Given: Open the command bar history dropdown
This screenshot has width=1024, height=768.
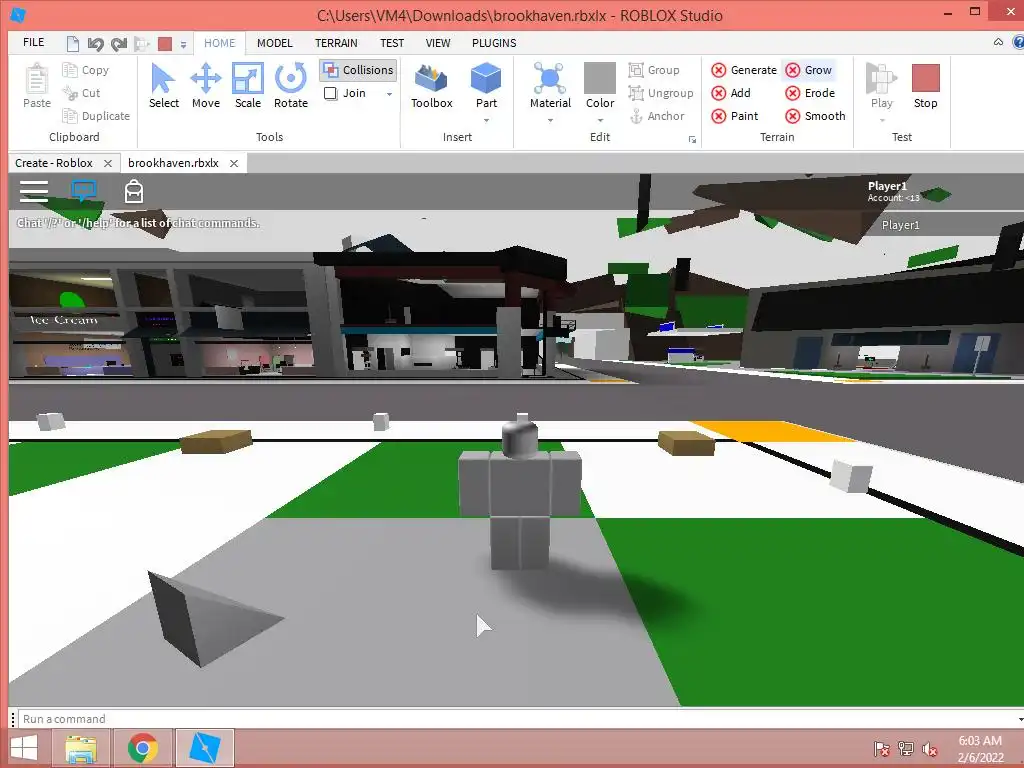Looking at the screenshot, I should (x=1019, y=719).
